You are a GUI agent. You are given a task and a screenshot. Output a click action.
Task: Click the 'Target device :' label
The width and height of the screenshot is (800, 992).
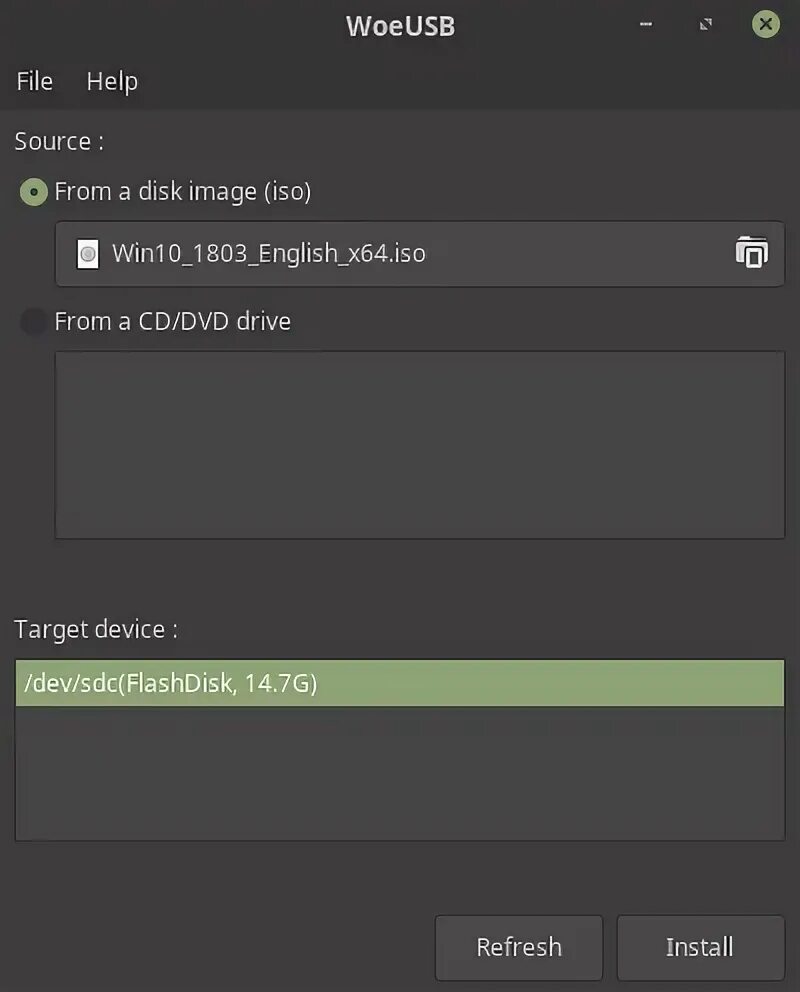tap(96, 630)
